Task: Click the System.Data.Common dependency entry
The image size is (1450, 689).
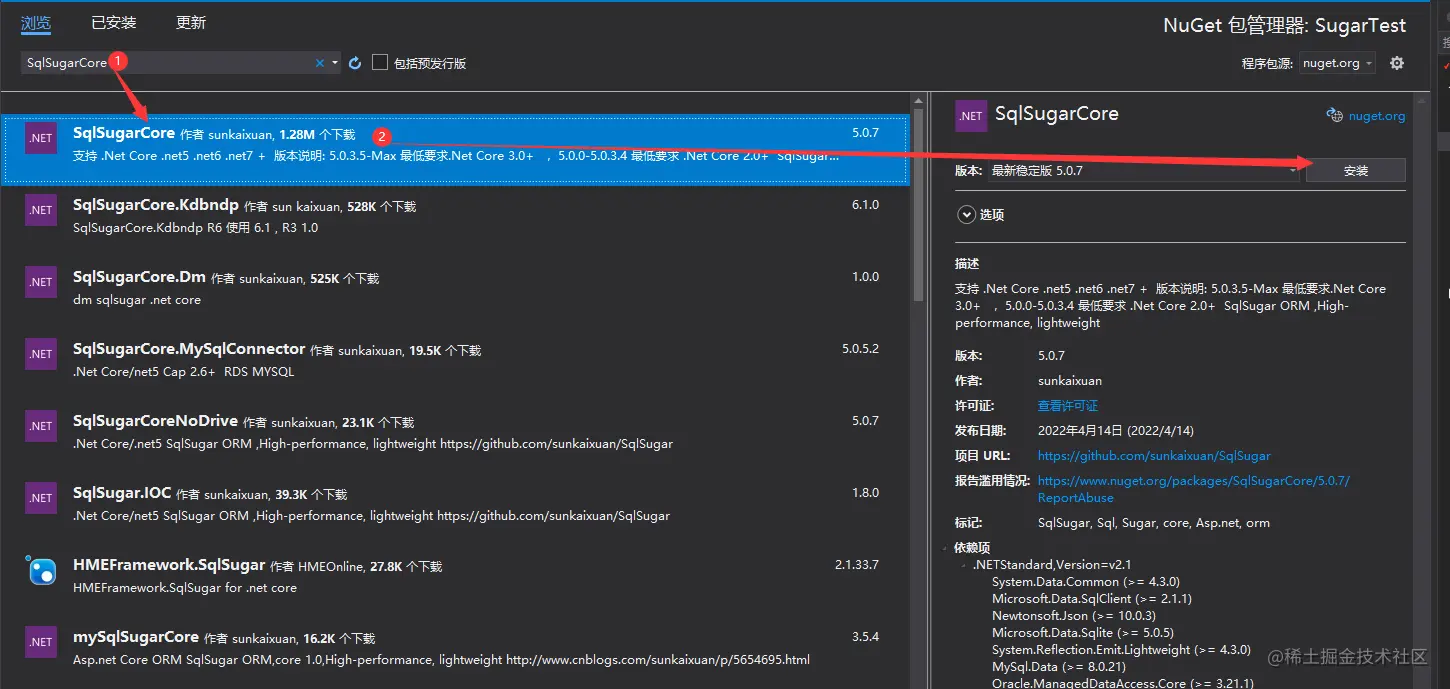Action: coord(1086,582)
